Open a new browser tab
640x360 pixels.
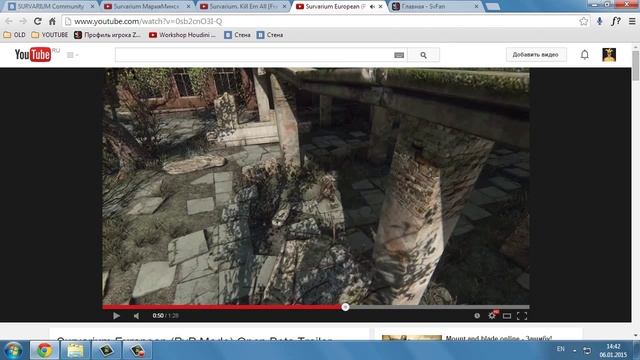493,7
